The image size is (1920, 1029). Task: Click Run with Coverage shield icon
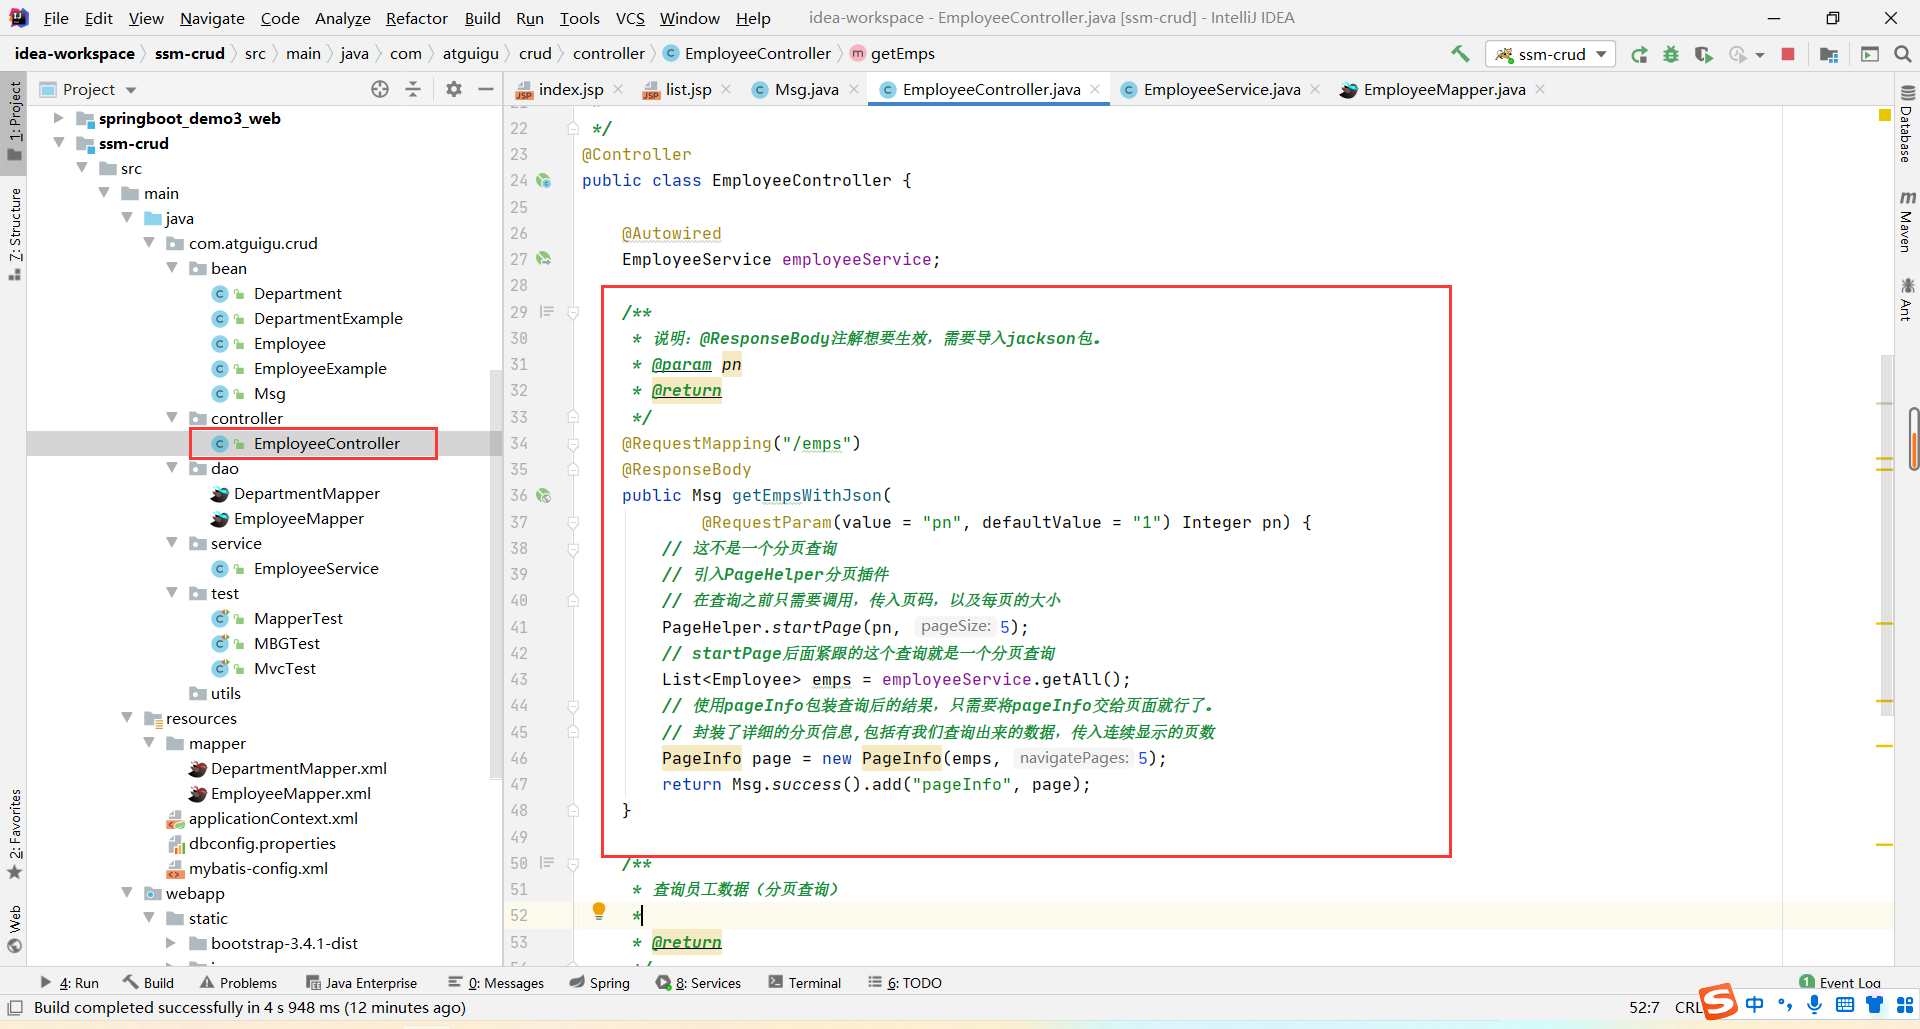click(1703, 54)
